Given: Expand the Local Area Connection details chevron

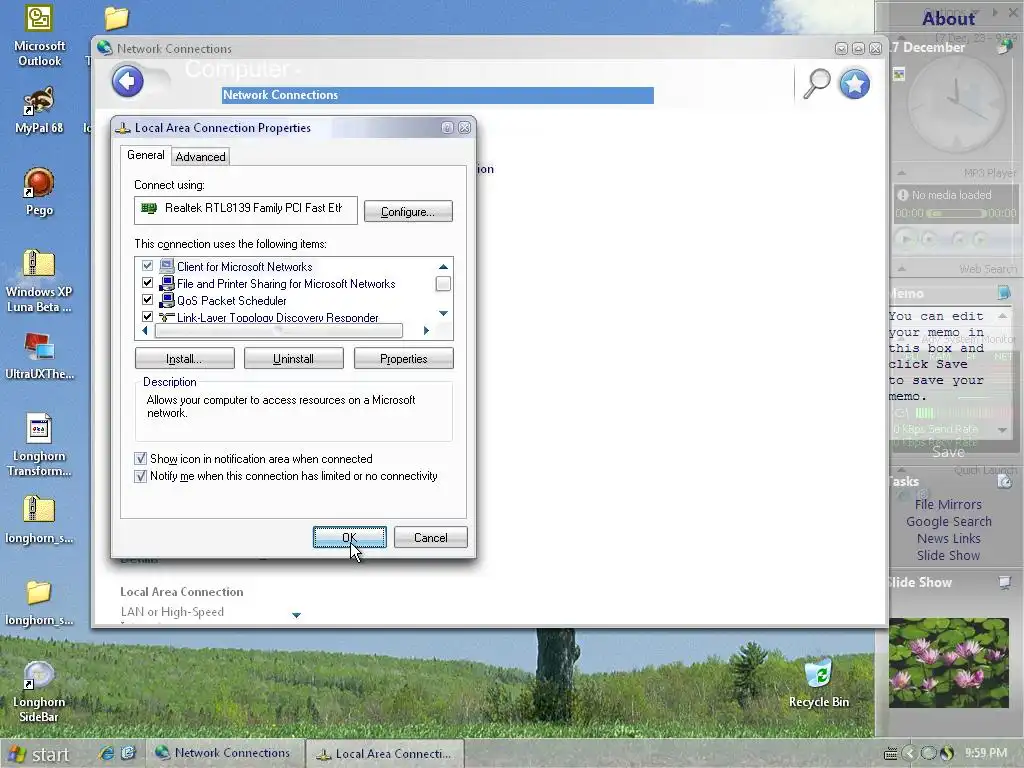Looking at the screenshot, I should click(296, 615).
